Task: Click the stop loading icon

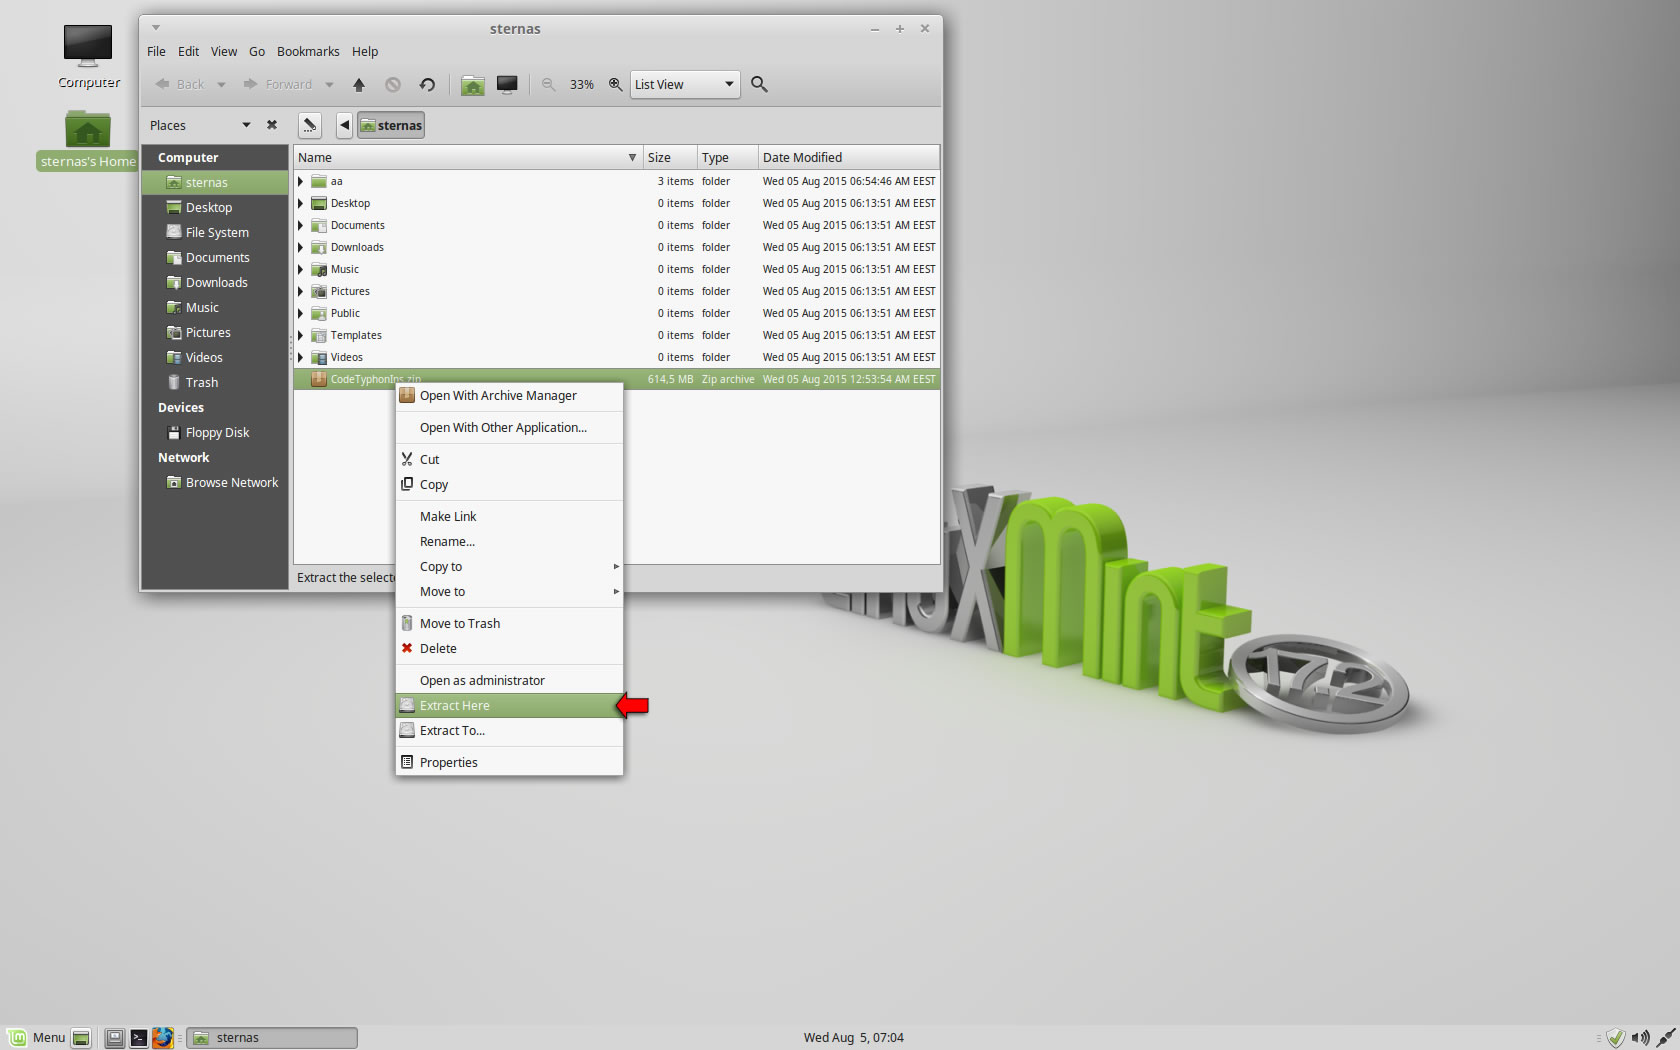Action: tap(393, 85)
